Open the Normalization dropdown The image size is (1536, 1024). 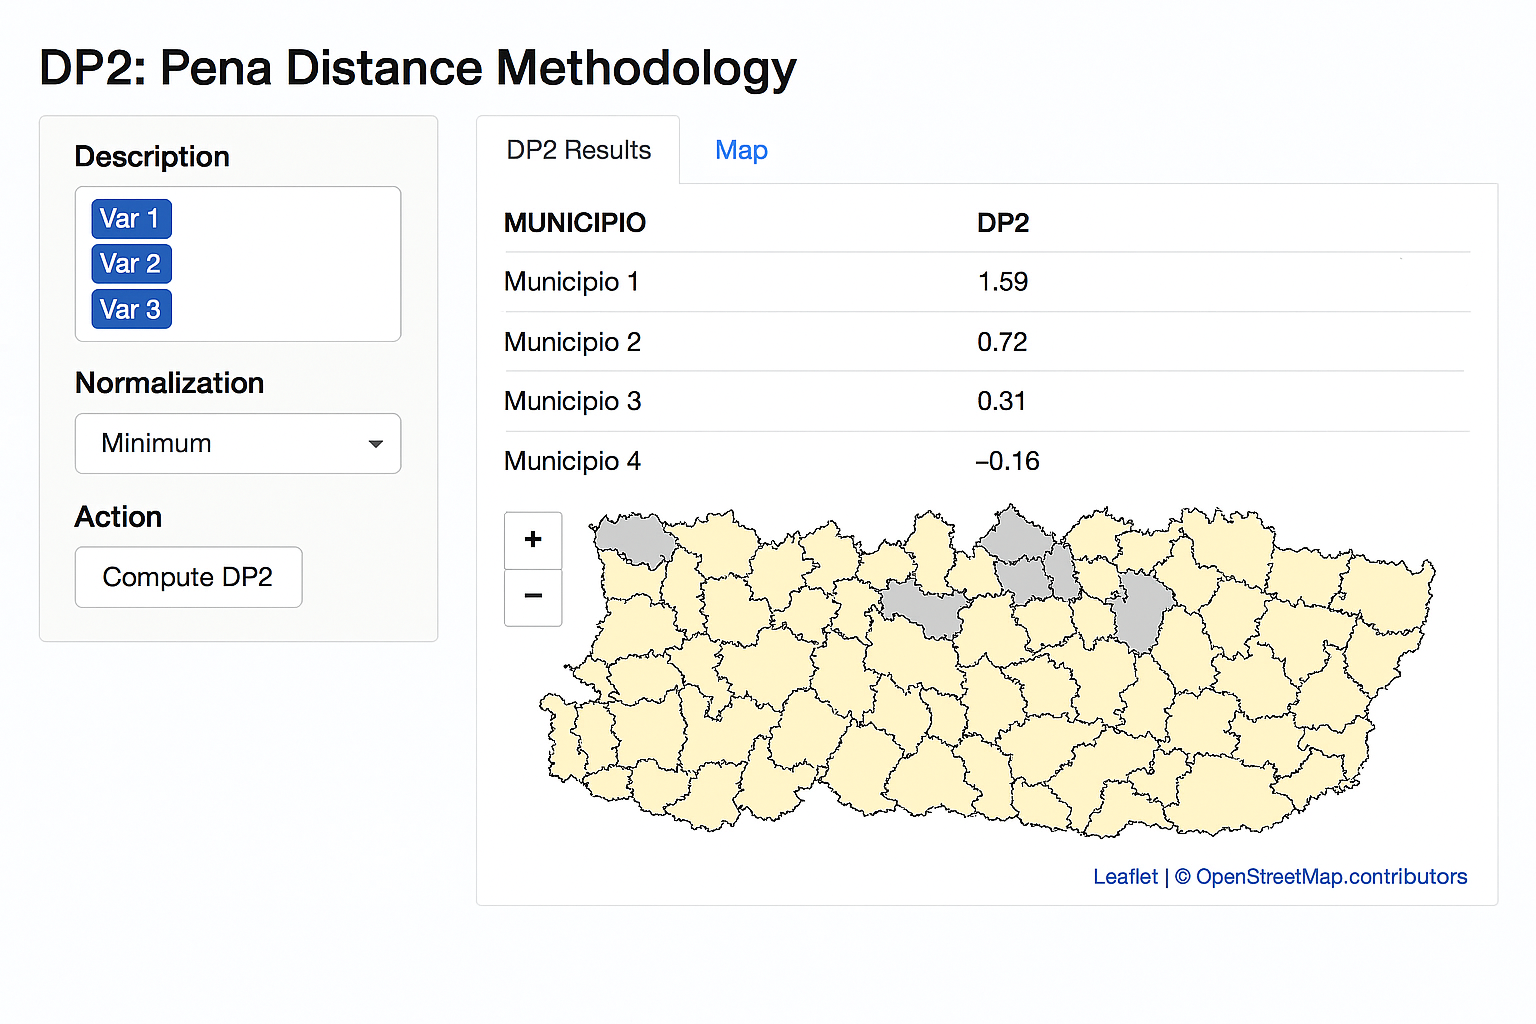click(x=237, y=444)
